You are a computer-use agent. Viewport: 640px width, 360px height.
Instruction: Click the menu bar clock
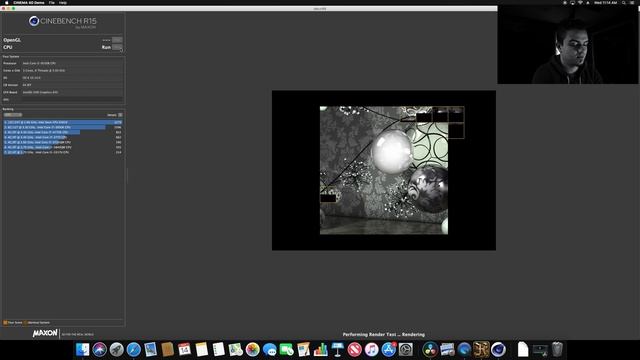tap(605, 2)
